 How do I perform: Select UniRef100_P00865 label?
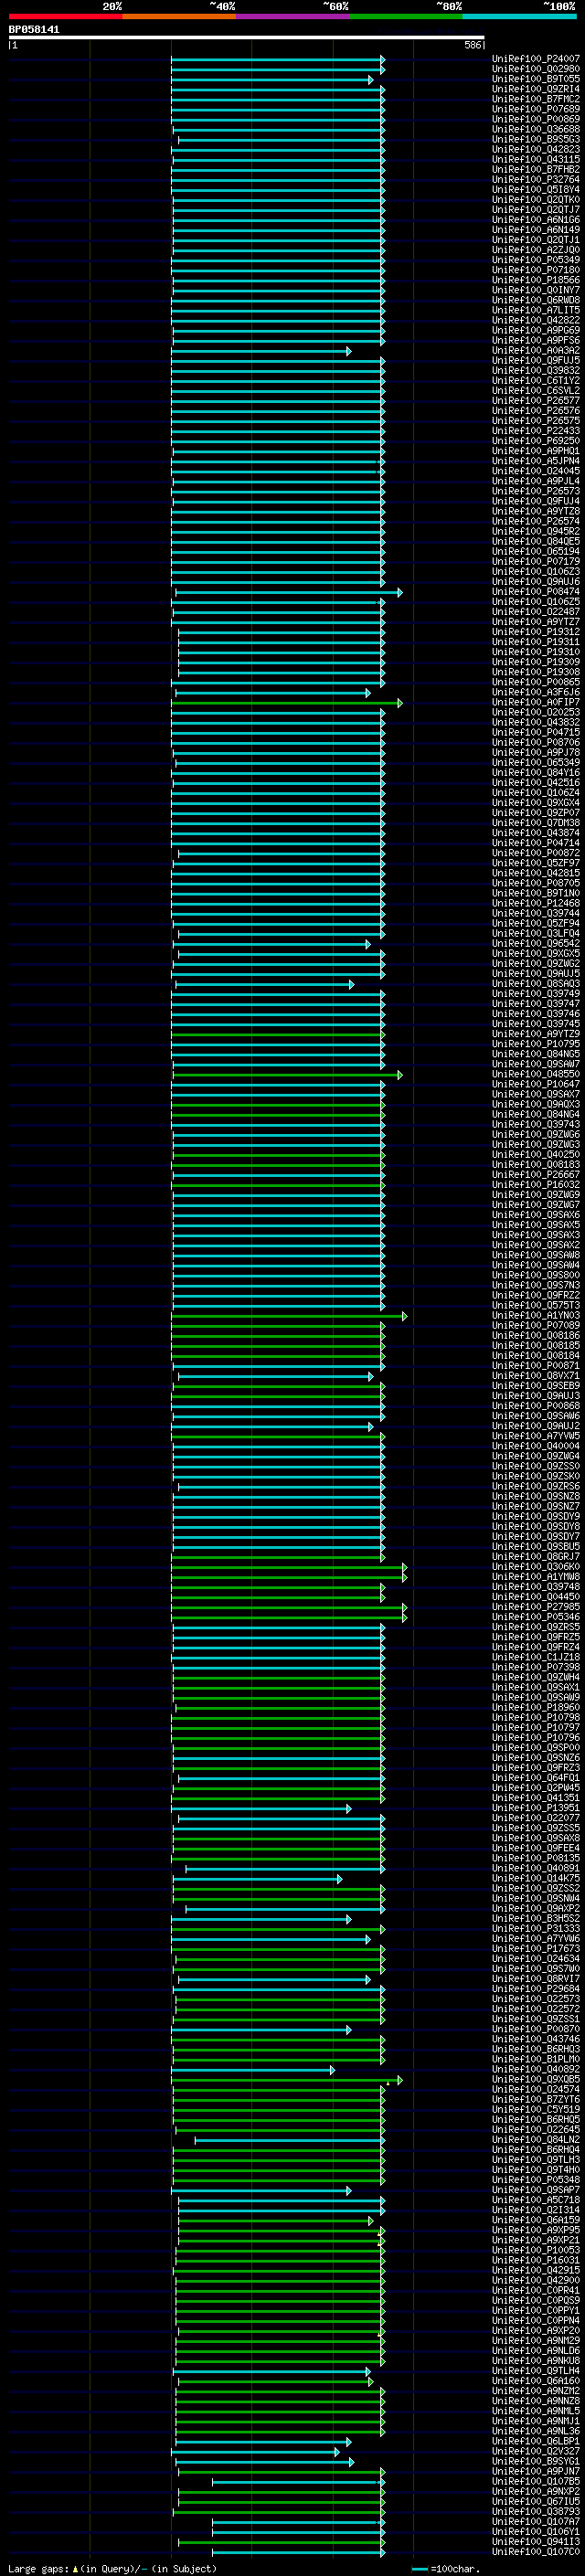(x=536, y=682)
